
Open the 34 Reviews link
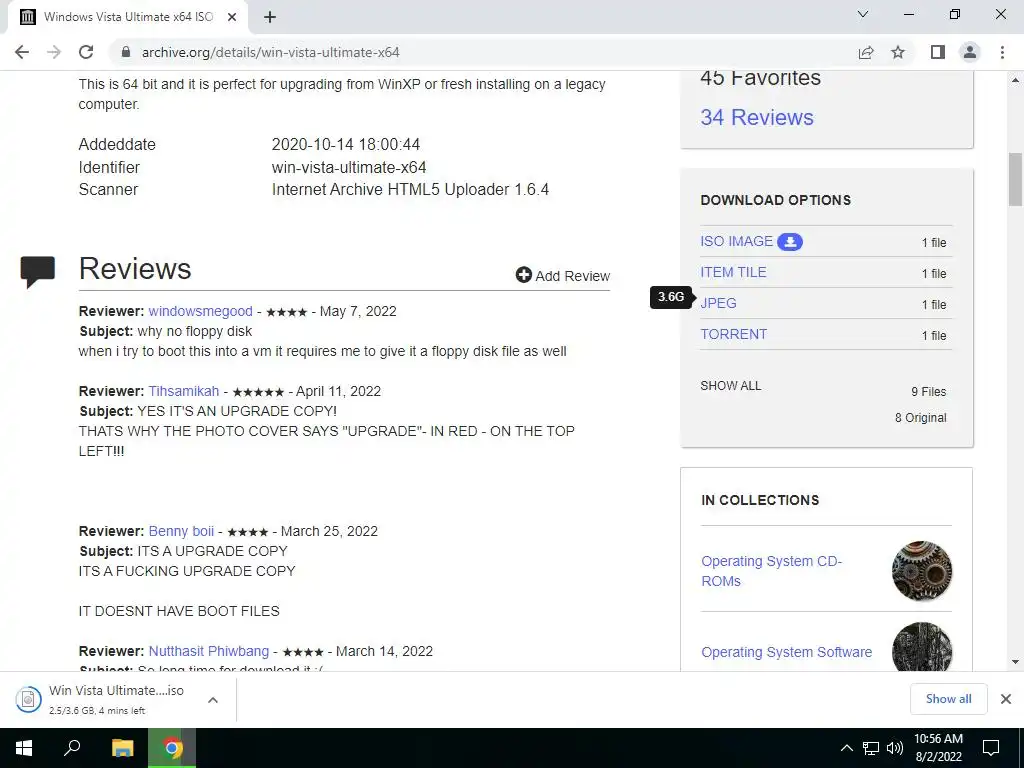[756, 118]
